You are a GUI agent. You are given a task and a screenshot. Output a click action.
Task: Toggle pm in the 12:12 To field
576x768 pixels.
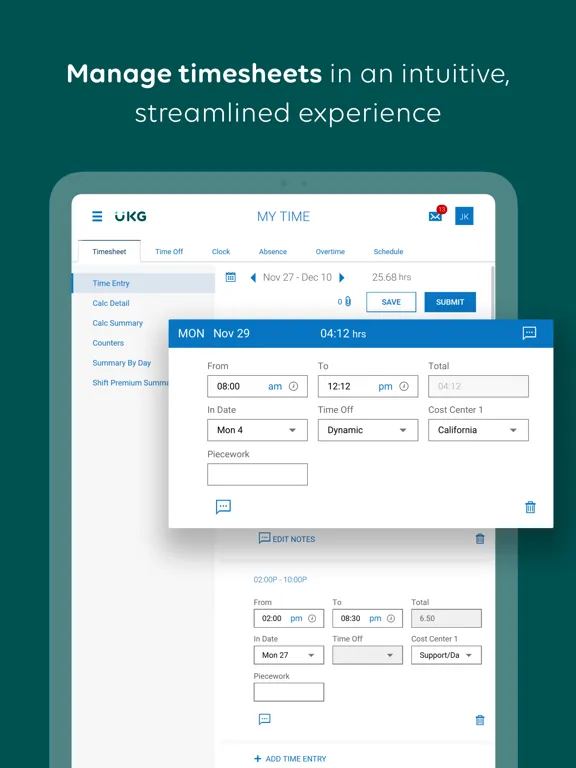(x=385, y=386)
